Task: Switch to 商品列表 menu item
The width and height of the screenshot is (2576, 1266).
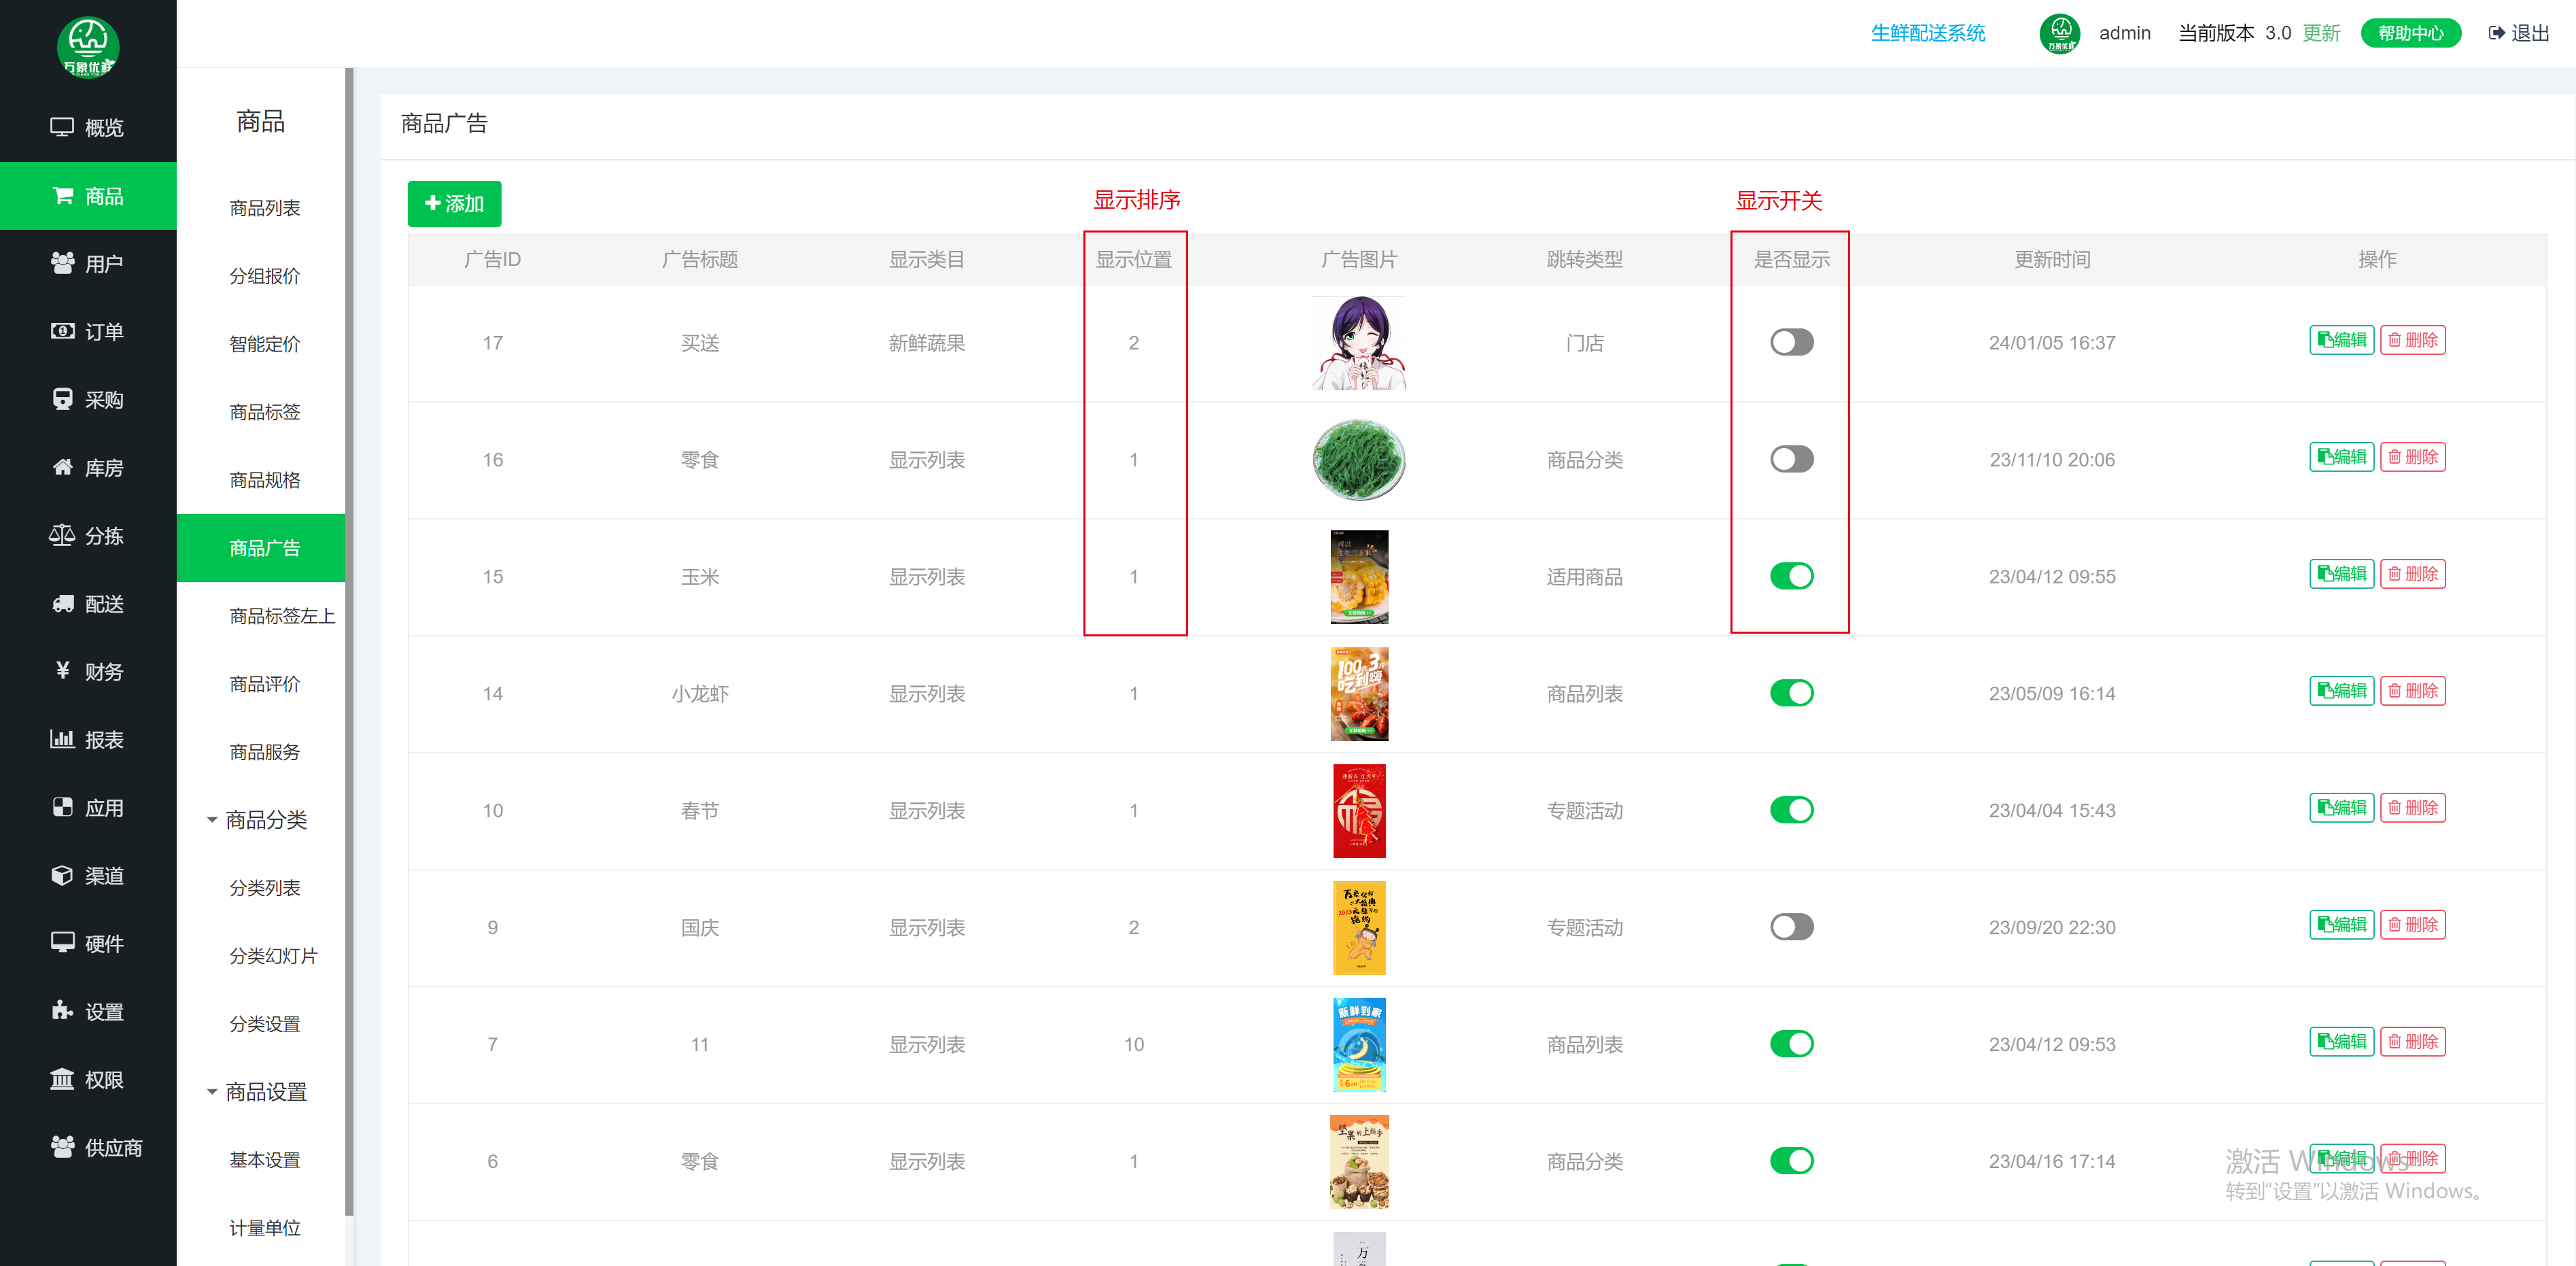Action: pyautogui.click(x=263, y=207)
